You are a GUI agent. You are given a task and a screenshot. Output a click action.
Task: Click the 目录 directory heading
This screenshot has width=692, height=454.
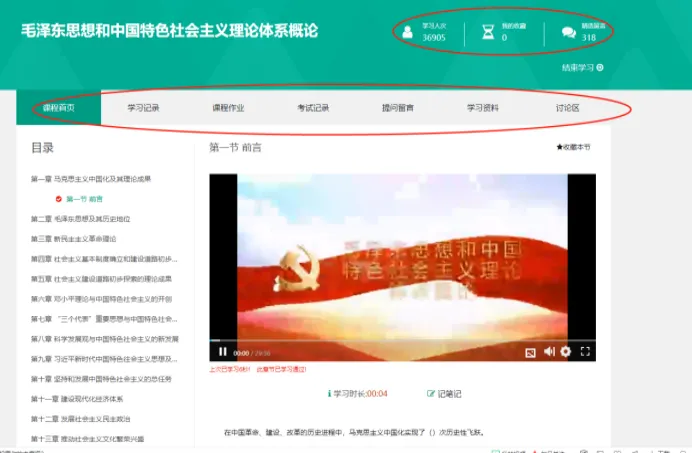[42, 147]
